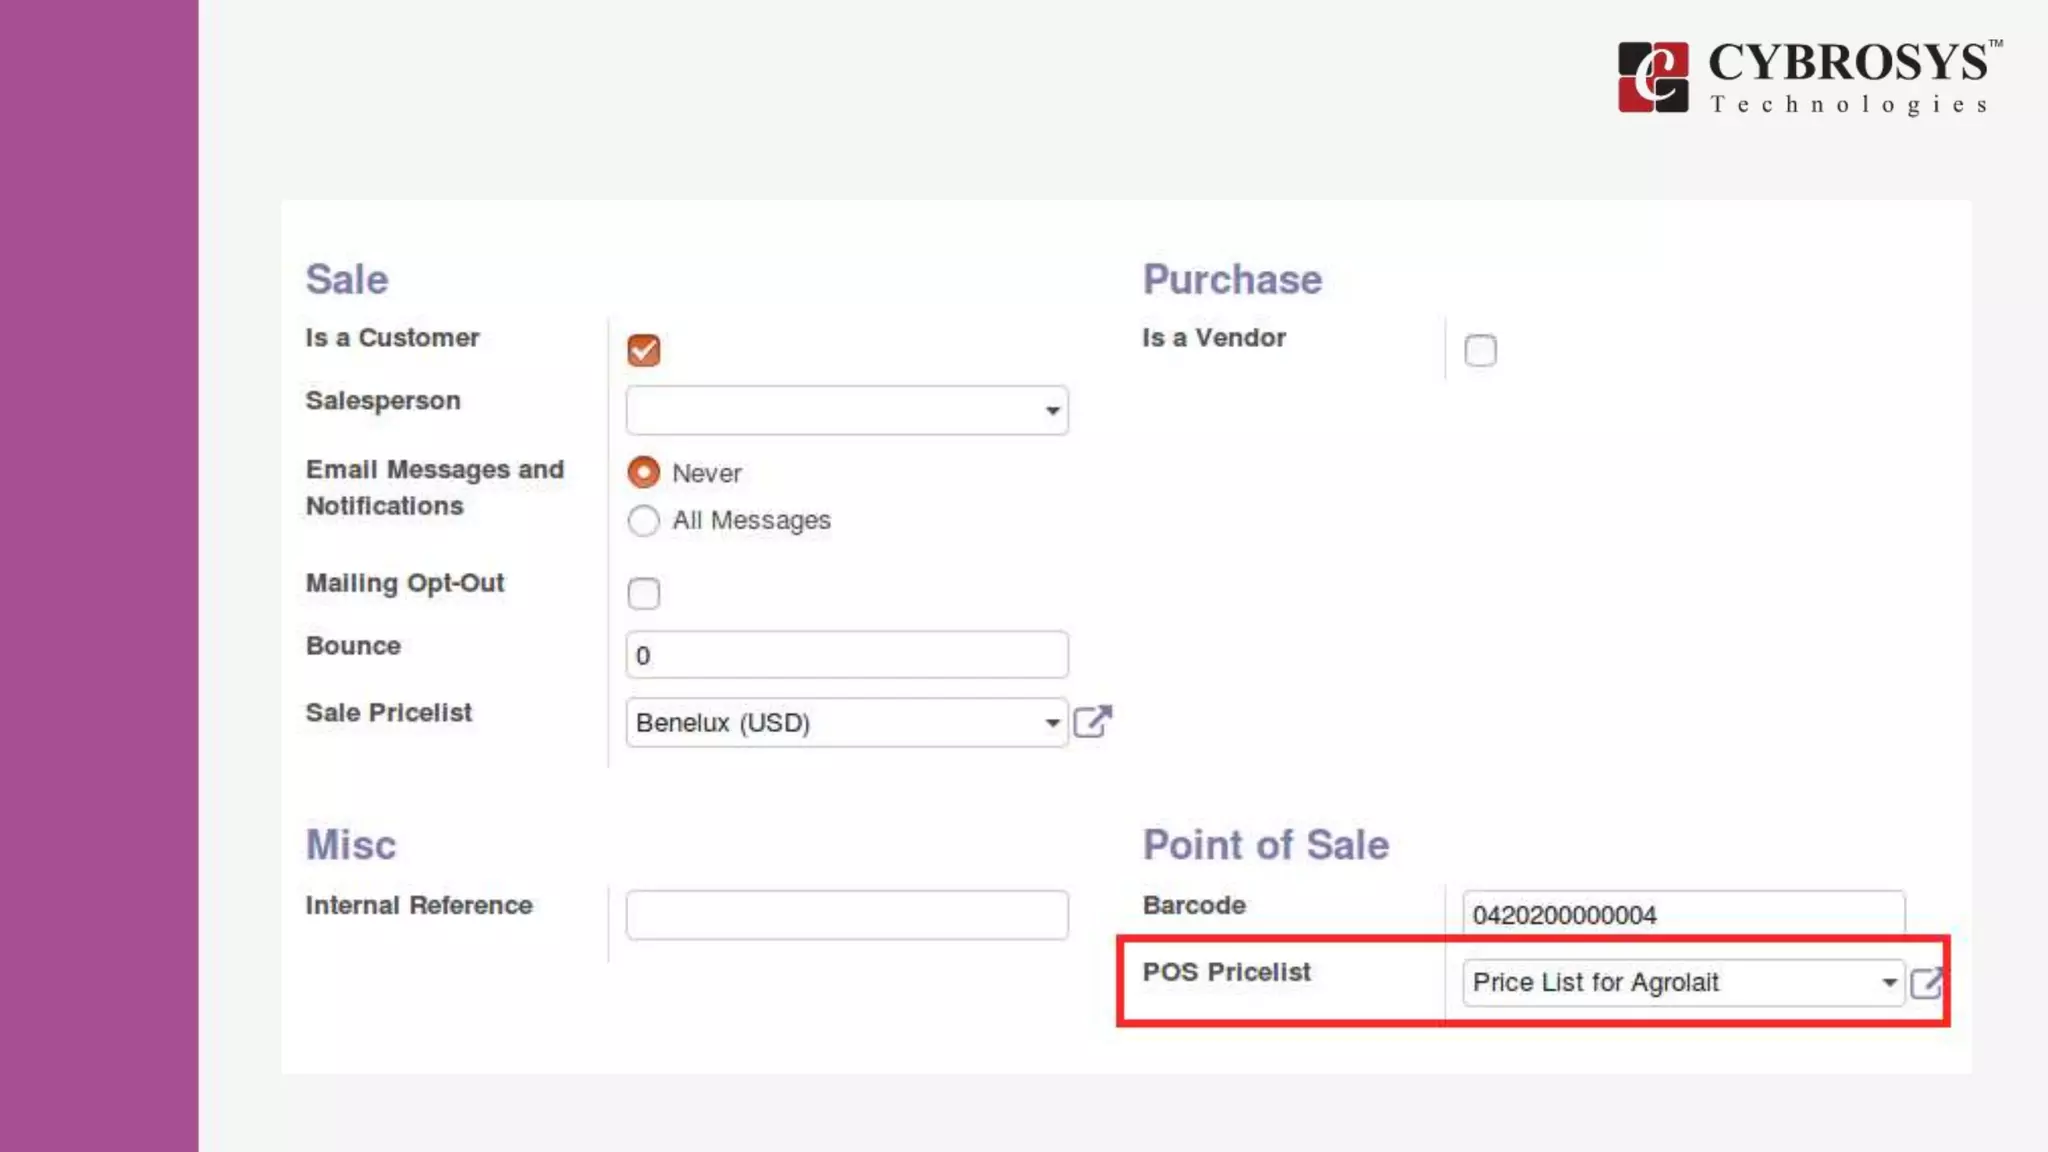Uncheck the Is a Customer checkbox
Viewport: 2048px width, 1152px height.
(643, 350)
